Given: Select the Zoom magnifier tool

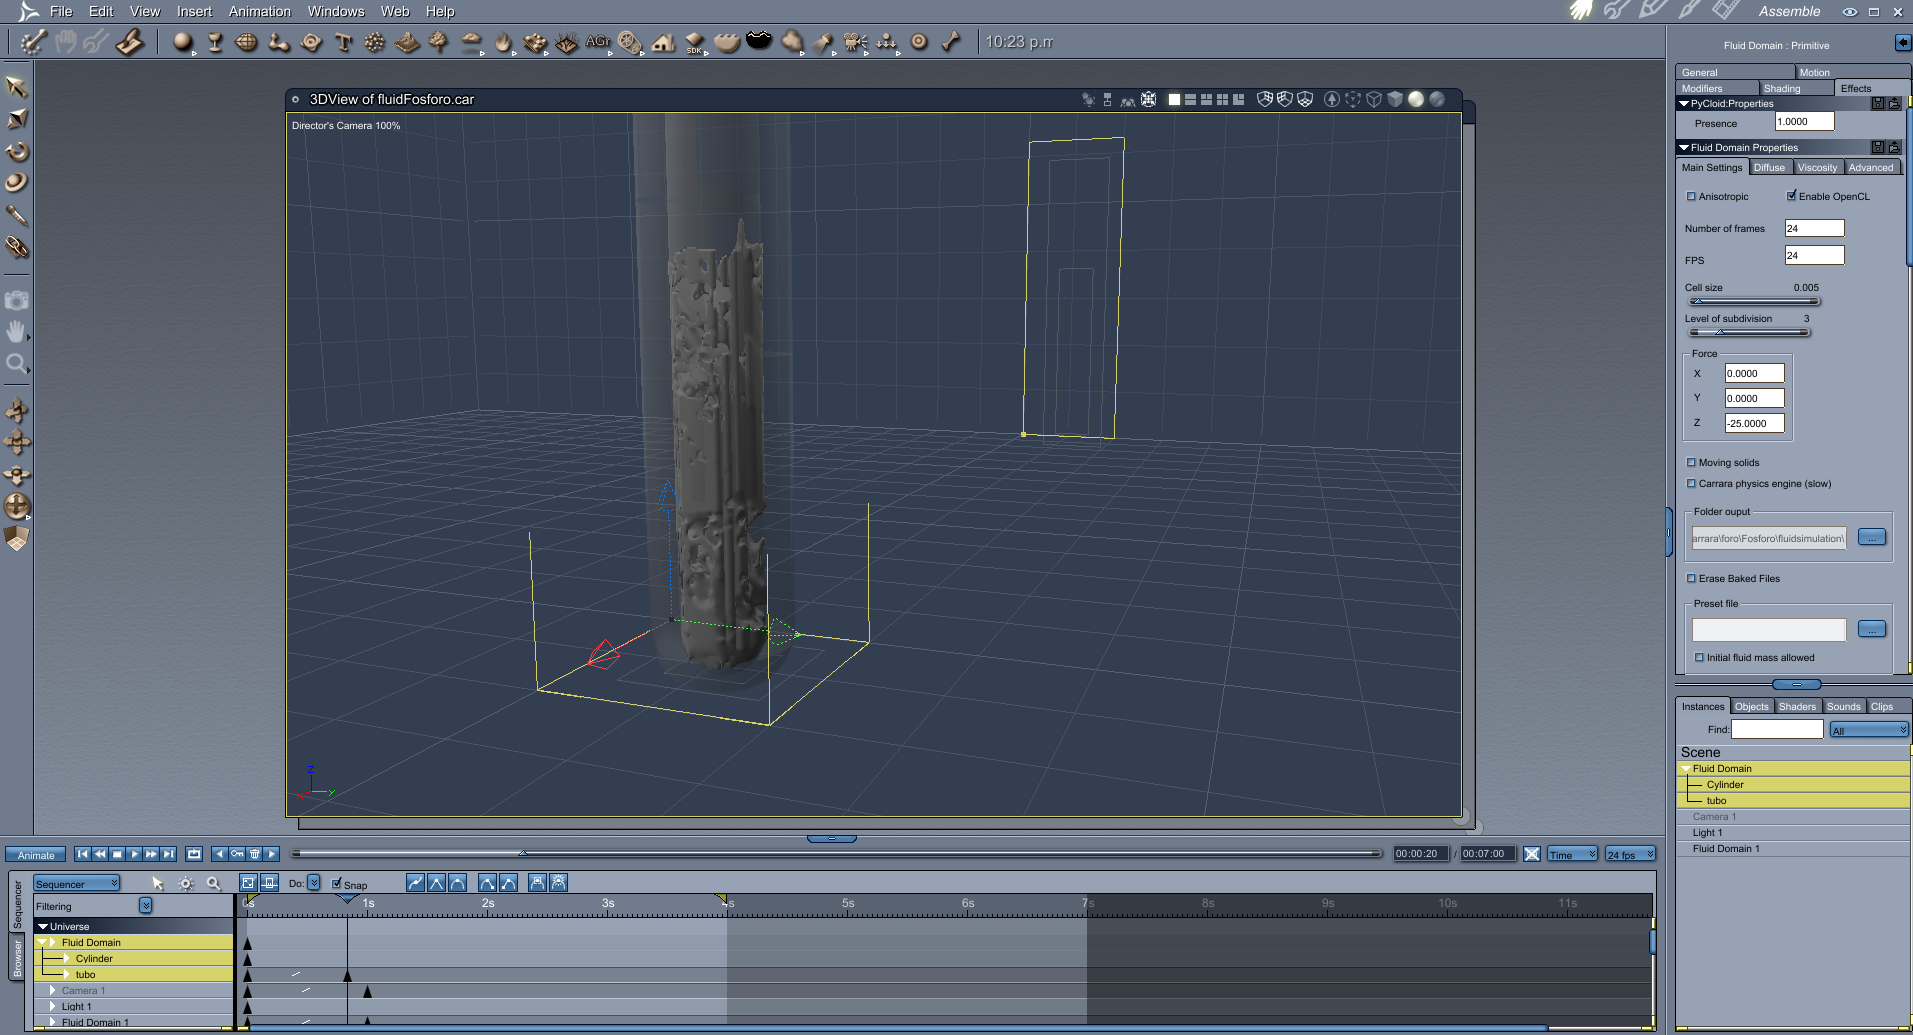Looking at the screenshot, I should point(17,363).
